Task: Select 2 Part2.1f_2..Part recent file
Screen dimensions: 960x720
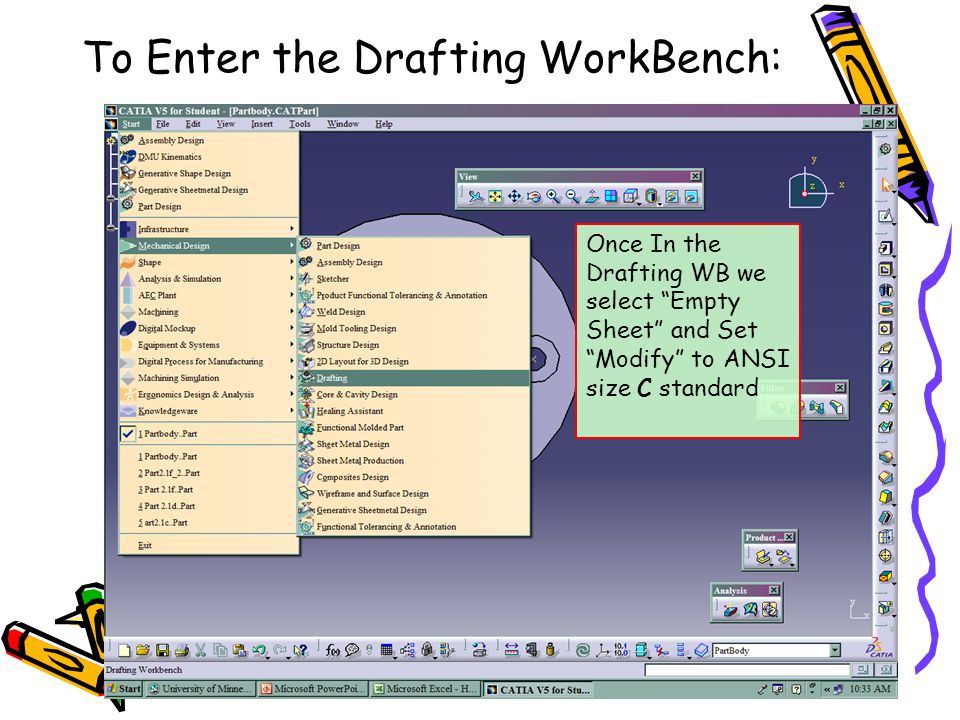Action: click(208, 473)
